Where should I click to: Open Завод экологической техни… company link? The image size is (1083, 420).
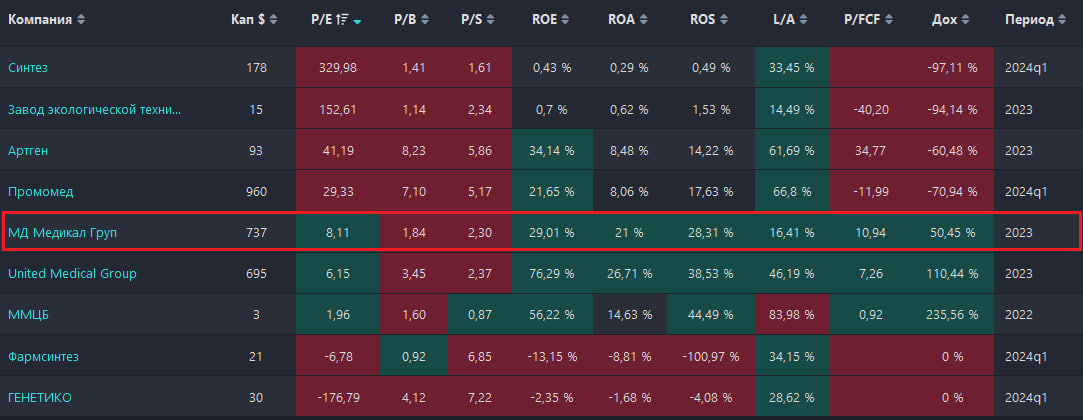click(95, 109)
